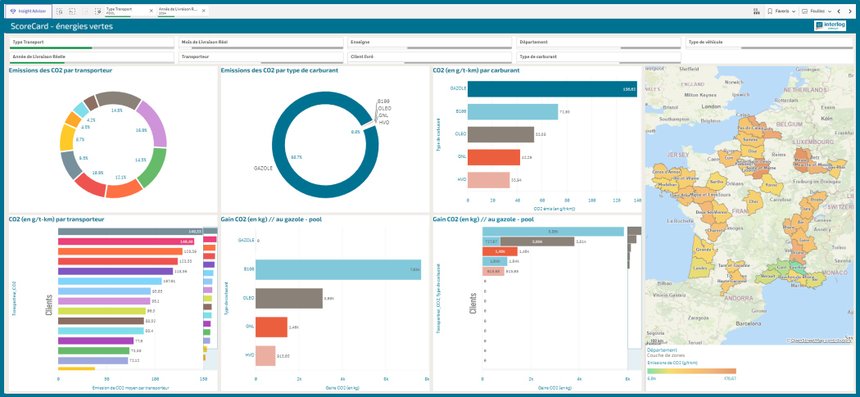Open the Enseigne filter pane
Viewport: 860px width, 397px height.
pyautogui.click(x=429, y=43)
